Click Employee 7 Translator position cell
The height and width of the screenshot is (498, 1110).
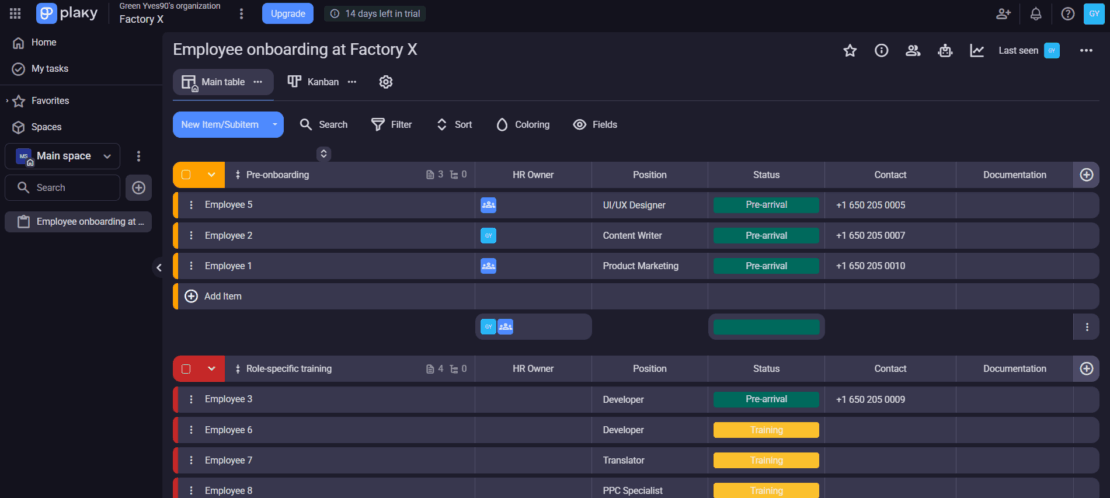click(649, 460)
